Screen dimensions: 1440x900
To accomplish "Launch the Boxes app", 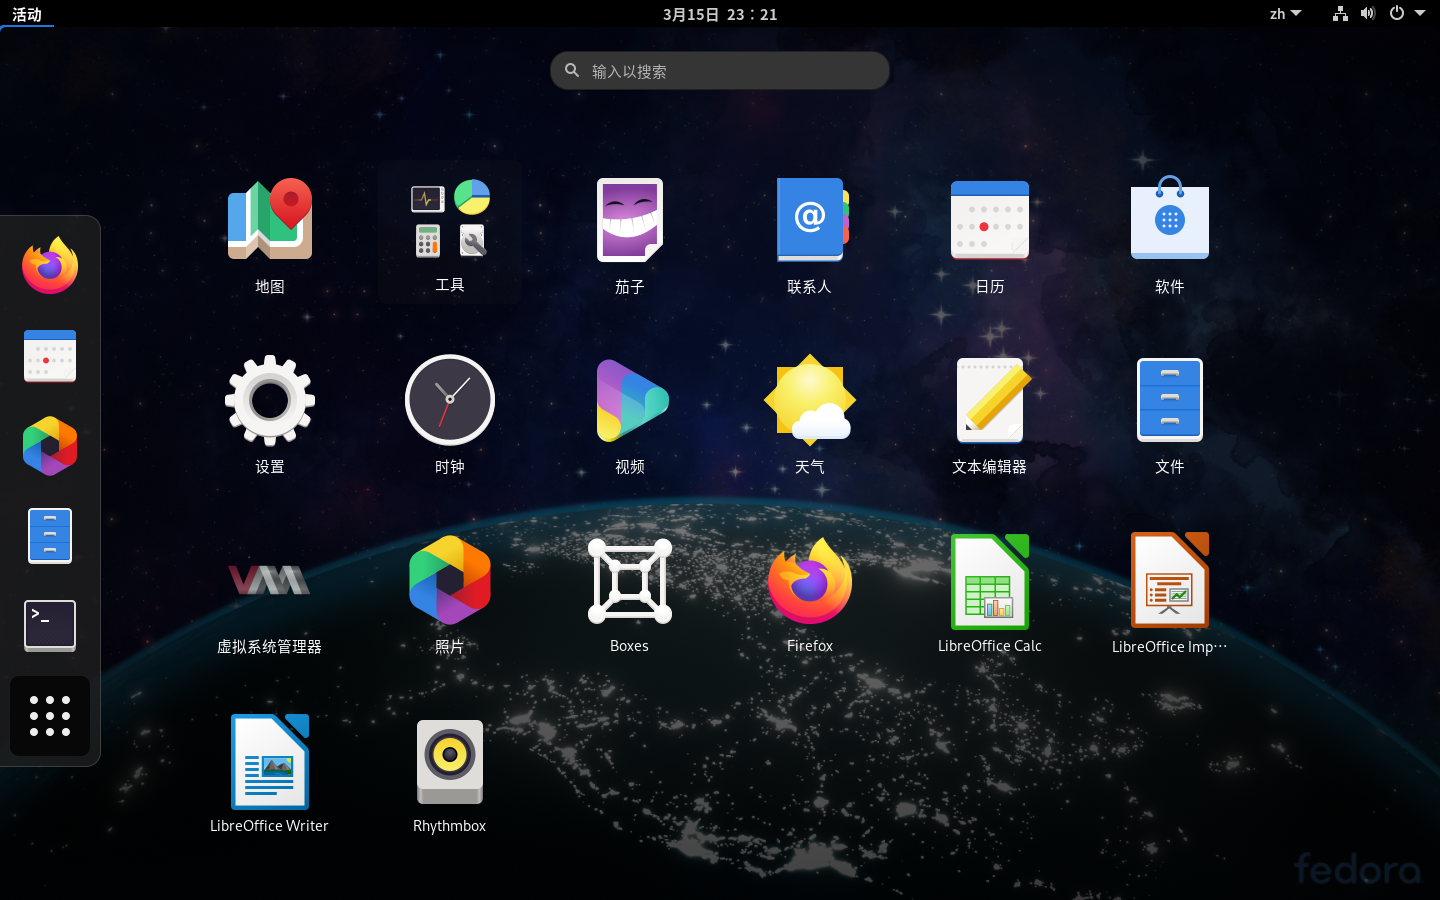I will 630,580.
